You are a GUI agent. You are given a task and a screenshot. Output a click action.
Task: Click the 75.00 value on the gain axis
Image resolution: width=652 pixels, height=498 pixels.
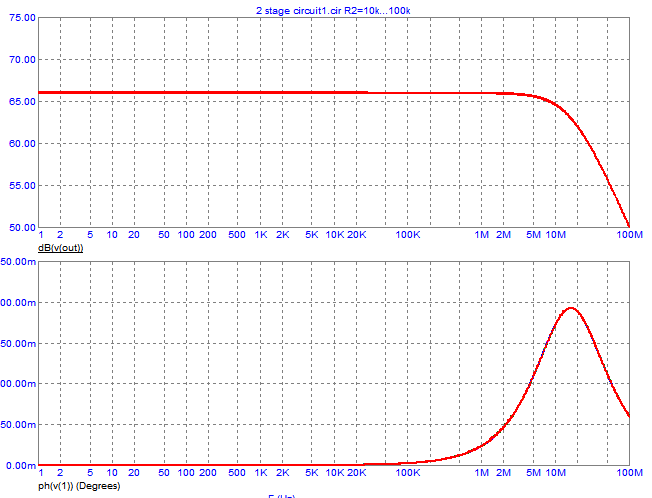(22, 17)
